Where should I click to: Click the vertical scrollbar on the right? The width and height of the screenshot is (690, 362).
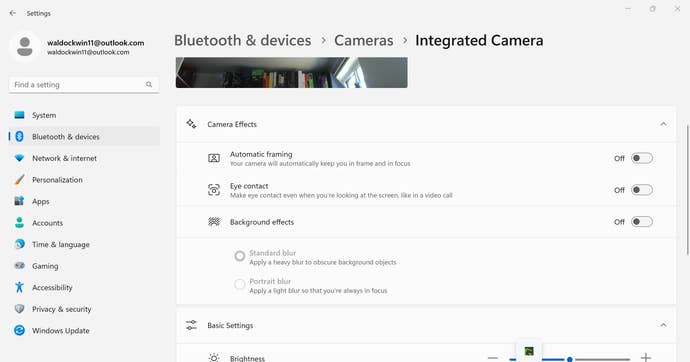pos(687,189)
